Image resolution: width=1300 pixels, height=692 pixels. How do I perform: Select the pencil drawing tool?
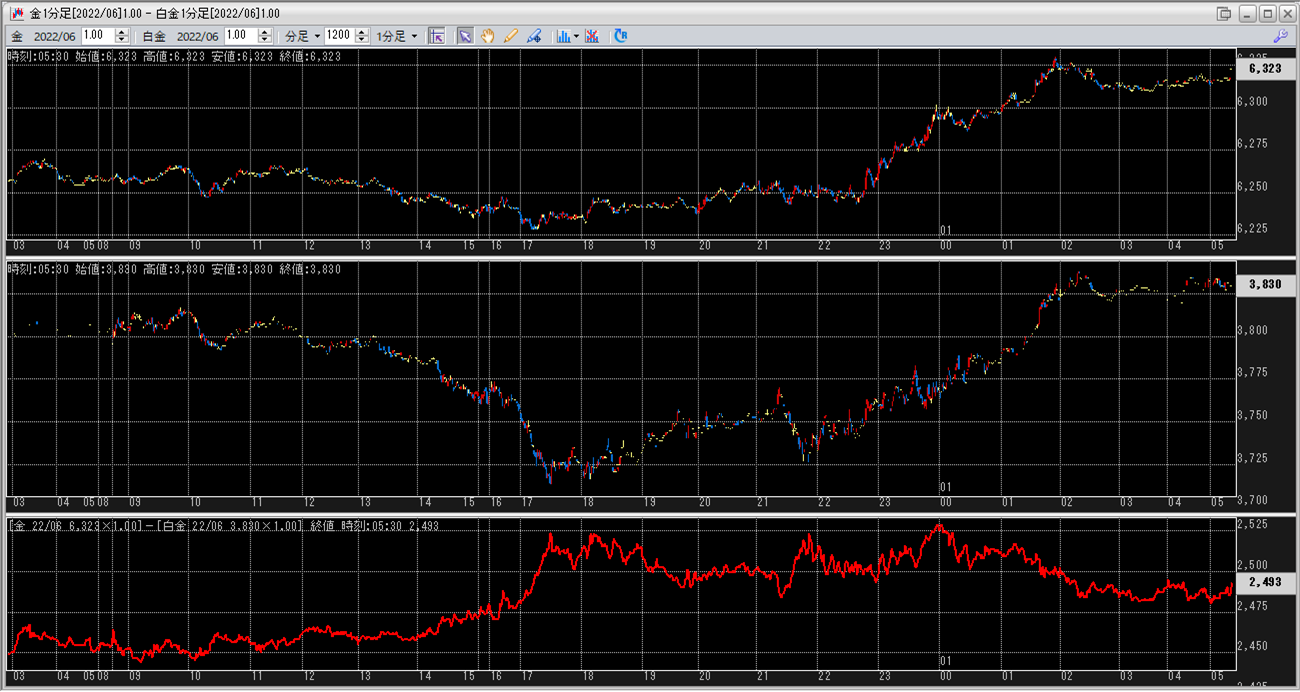click(511, 36)
